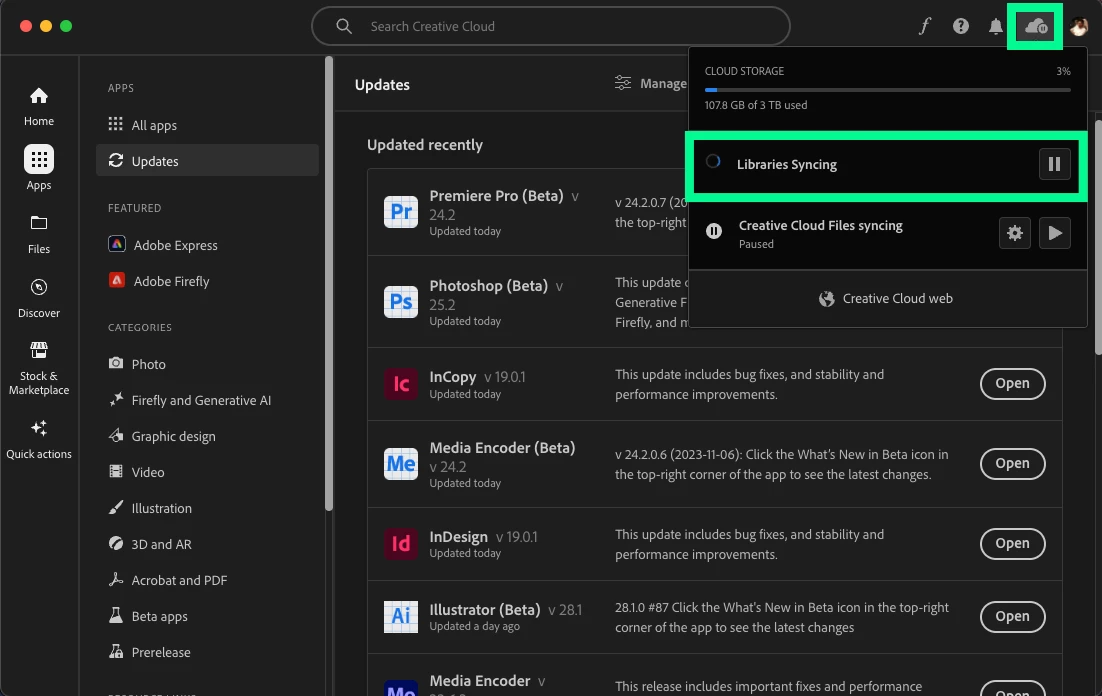Open the account profile avatar
This screenshot has height=696, width=1102.
(x=1079, y=27)
